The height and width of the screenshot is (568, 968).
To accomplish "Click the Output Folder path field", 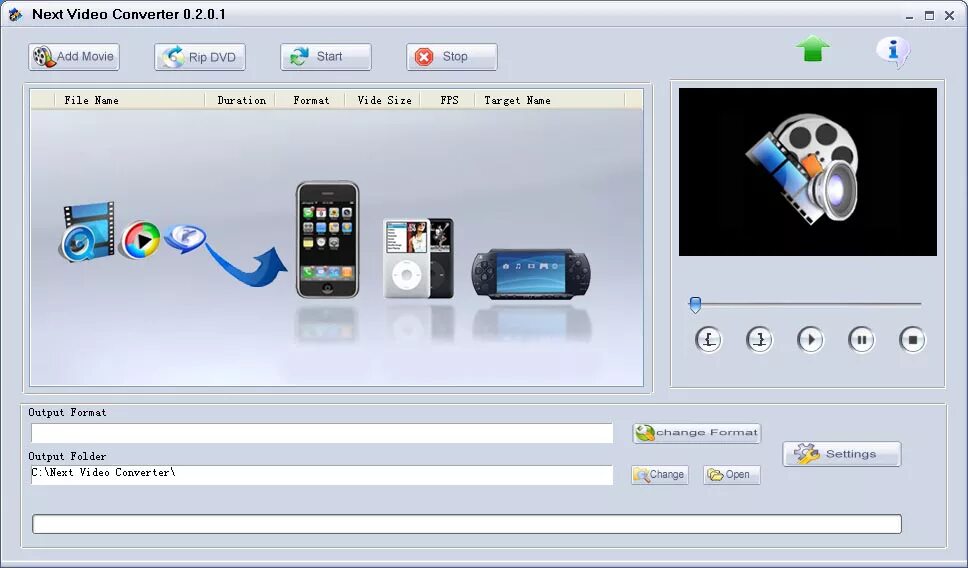I will (x=322, y=475).
